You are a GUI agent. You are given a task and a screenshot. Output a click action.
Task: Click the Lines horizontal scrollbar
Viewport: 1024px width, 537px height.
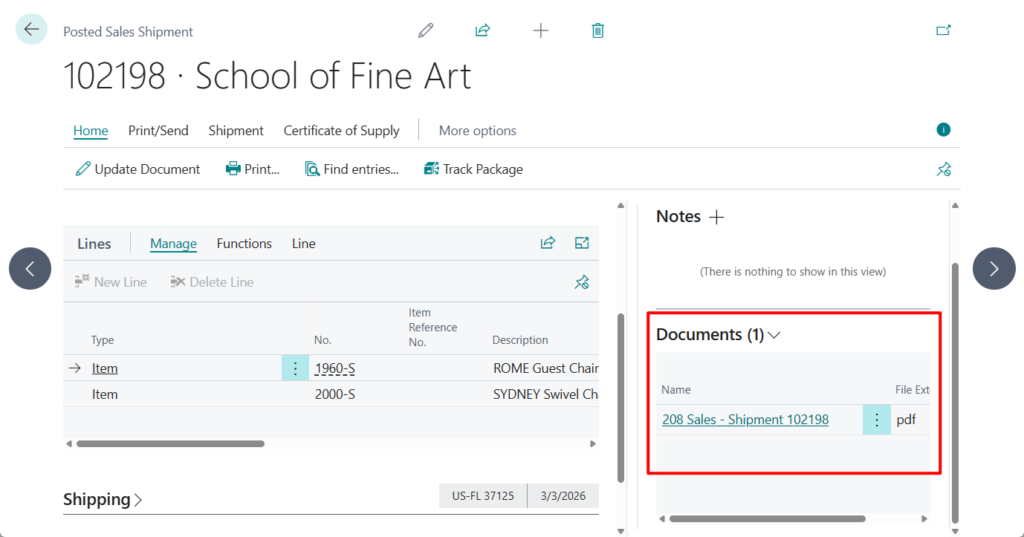coord(170,443)
